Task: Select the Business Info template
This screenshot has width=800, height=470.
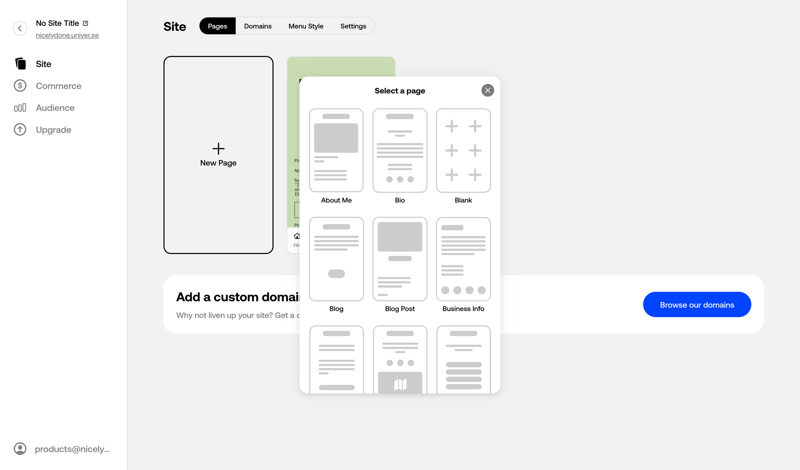Action: (x=463, y=259)
